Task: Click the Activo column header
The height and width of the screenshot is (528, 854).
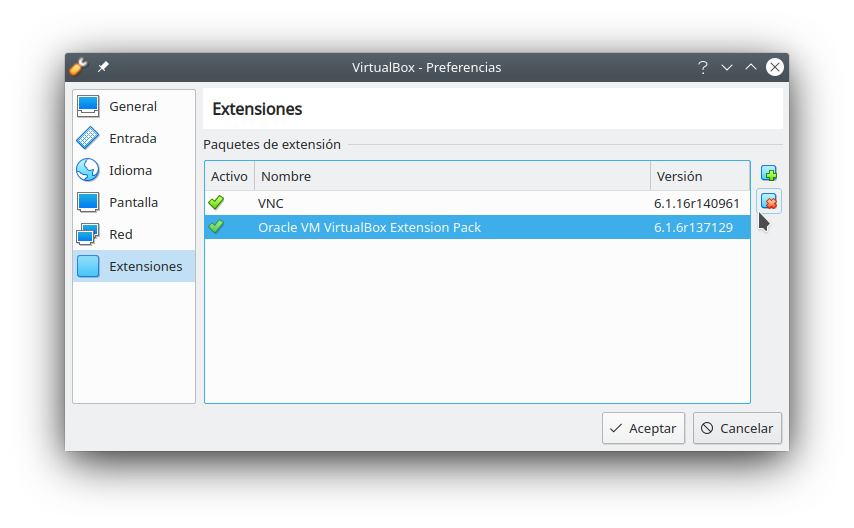Action: tap(229, 176)
